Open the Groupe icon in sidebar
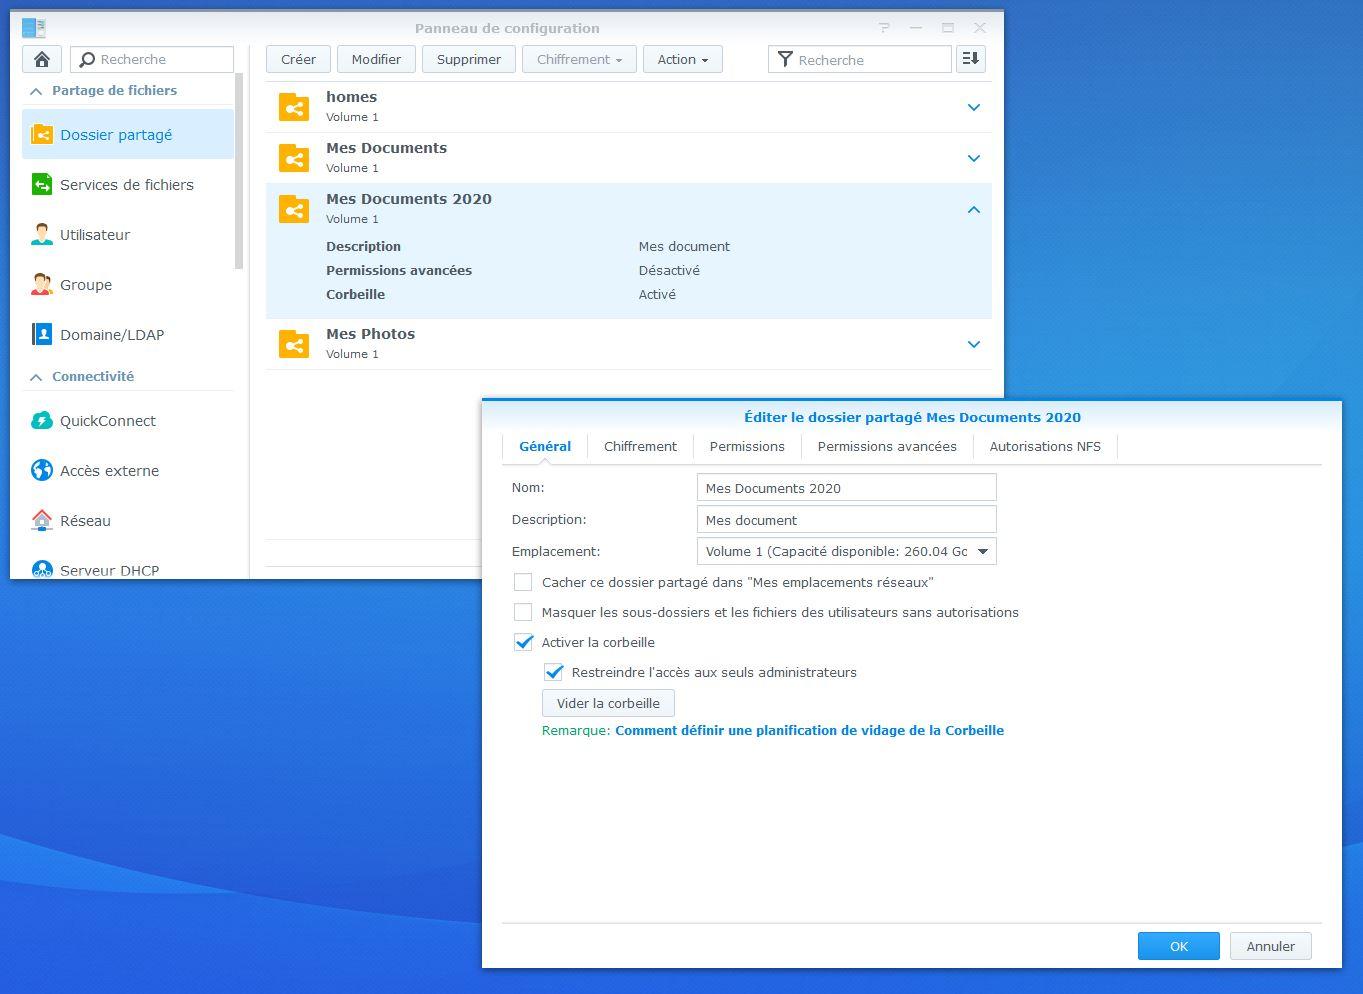The image size is (1363, 994). click(42, 285)
